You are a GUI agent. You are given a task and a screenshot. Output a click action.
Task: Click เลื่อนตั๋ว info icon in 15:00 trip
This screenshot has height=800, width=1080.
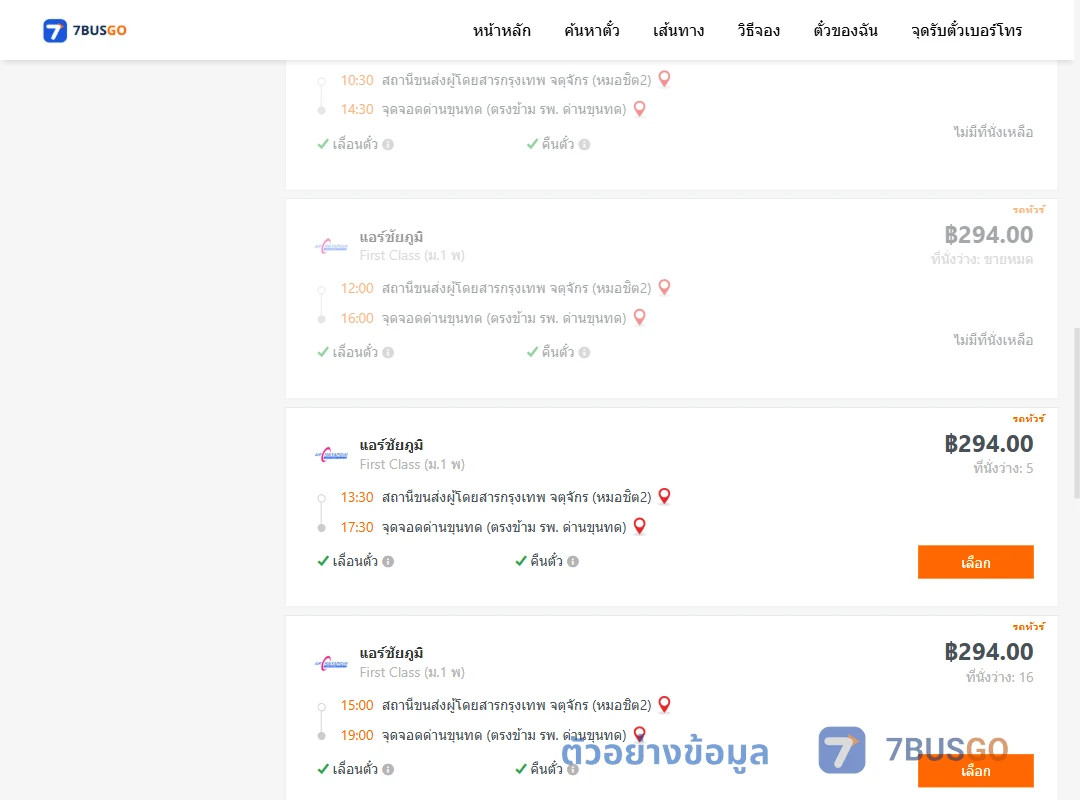click(388, 770)
